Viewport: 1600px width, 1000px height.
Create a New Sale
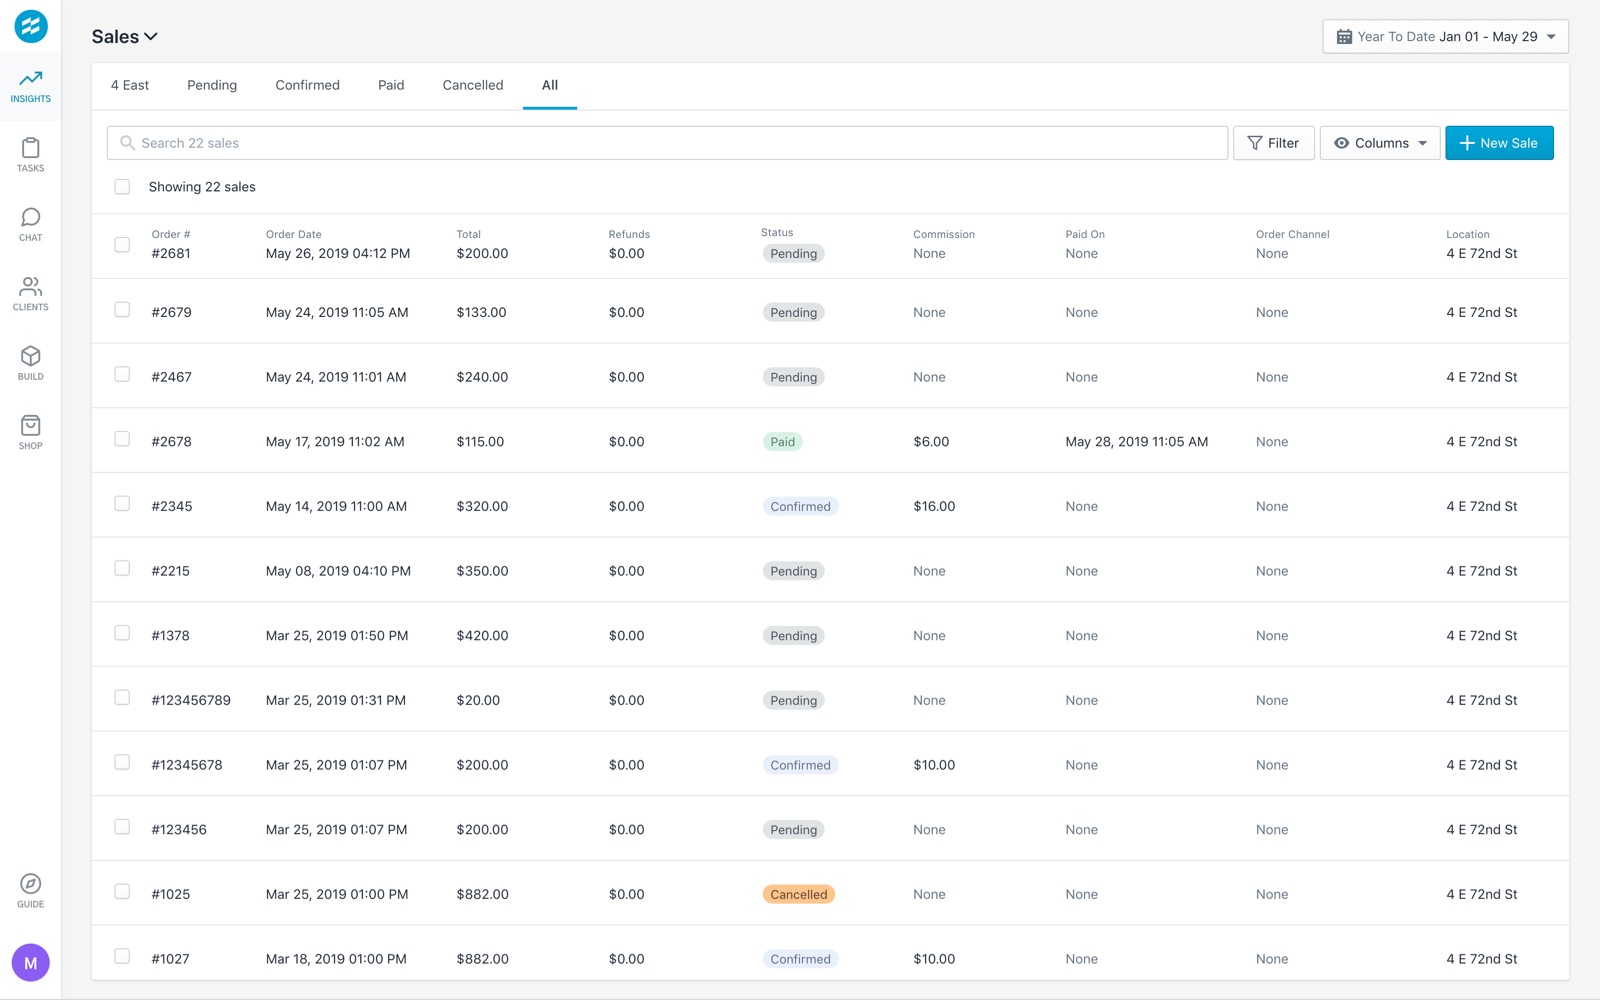coord(1499,143)
